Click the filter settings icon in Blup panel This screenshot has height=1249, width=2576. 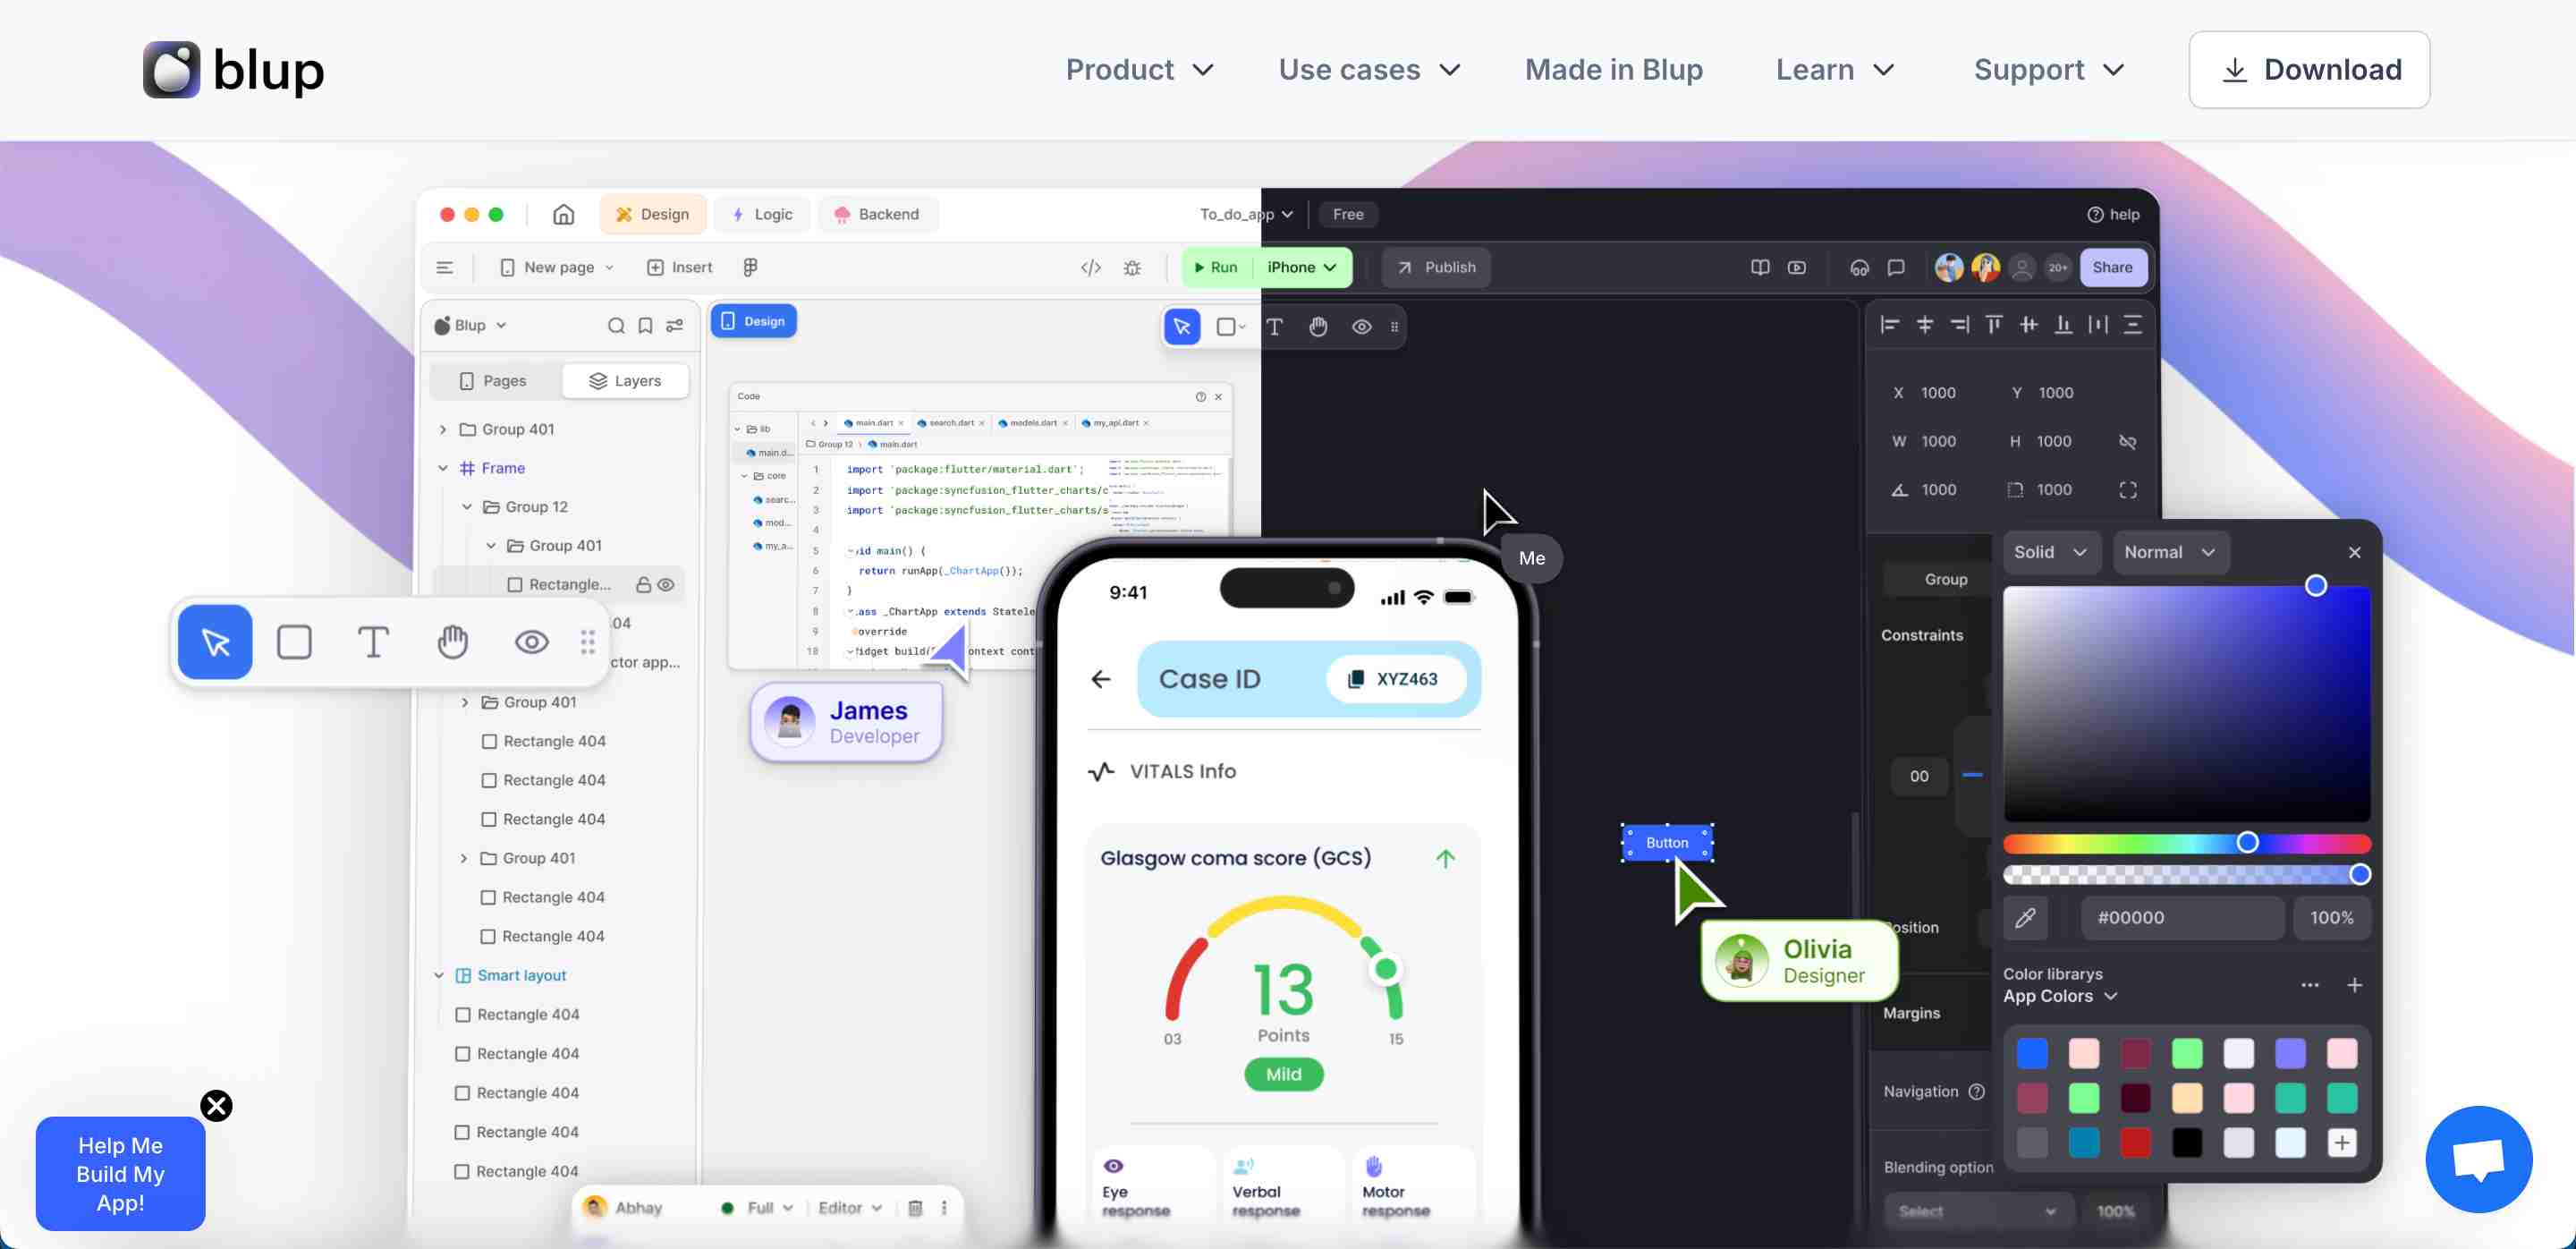pos(675,325)
